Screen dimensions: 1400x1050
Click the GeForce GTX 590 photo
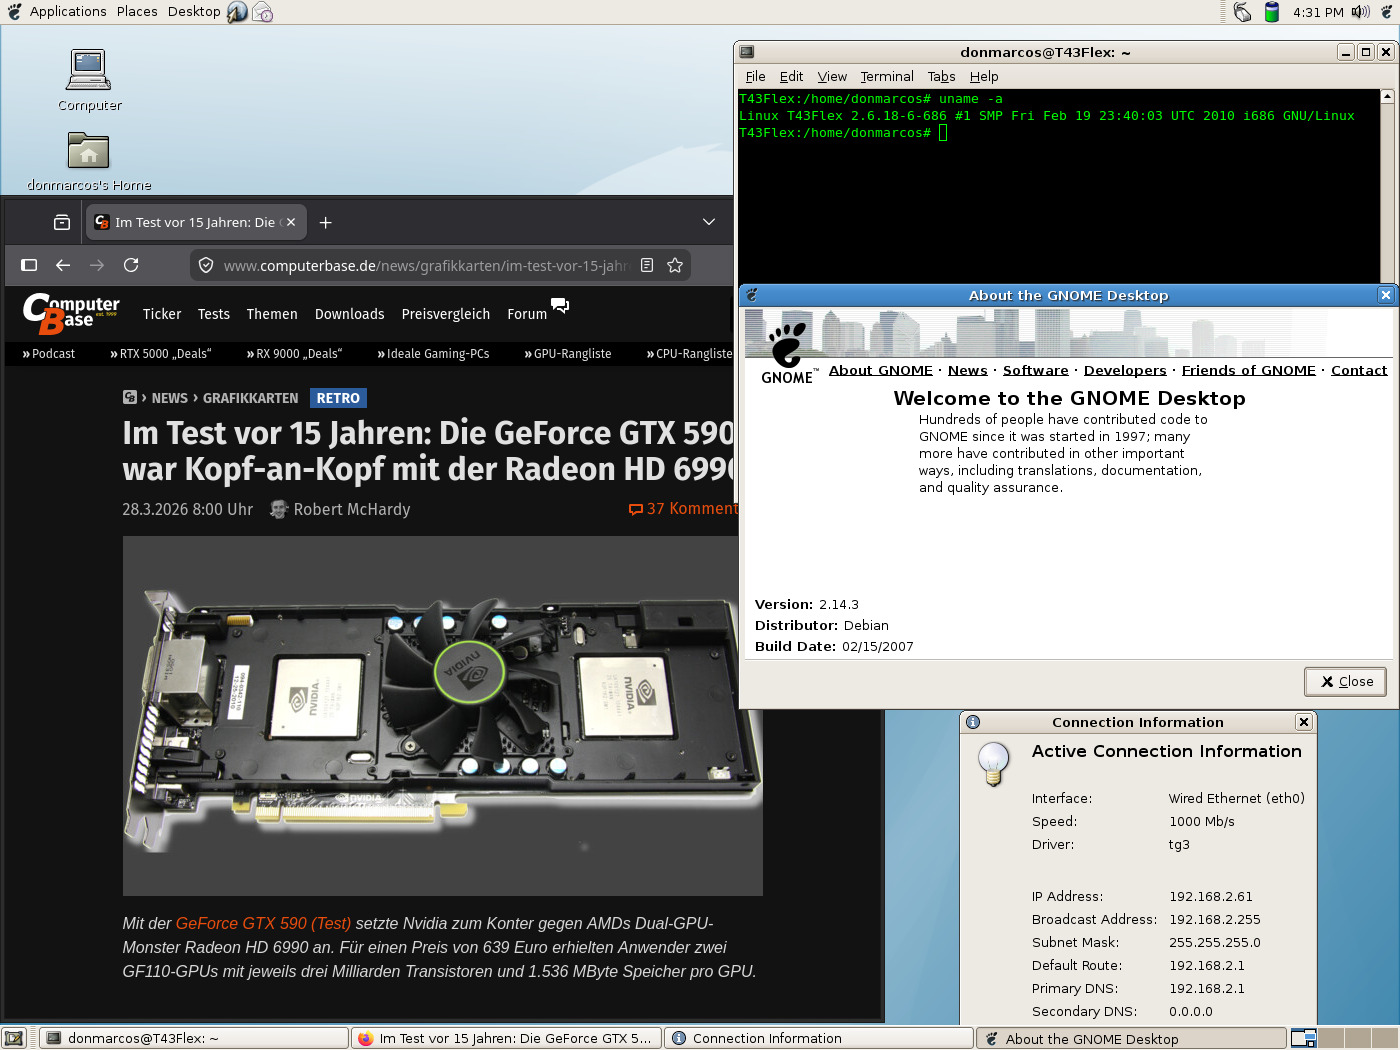tap(442, 716)
